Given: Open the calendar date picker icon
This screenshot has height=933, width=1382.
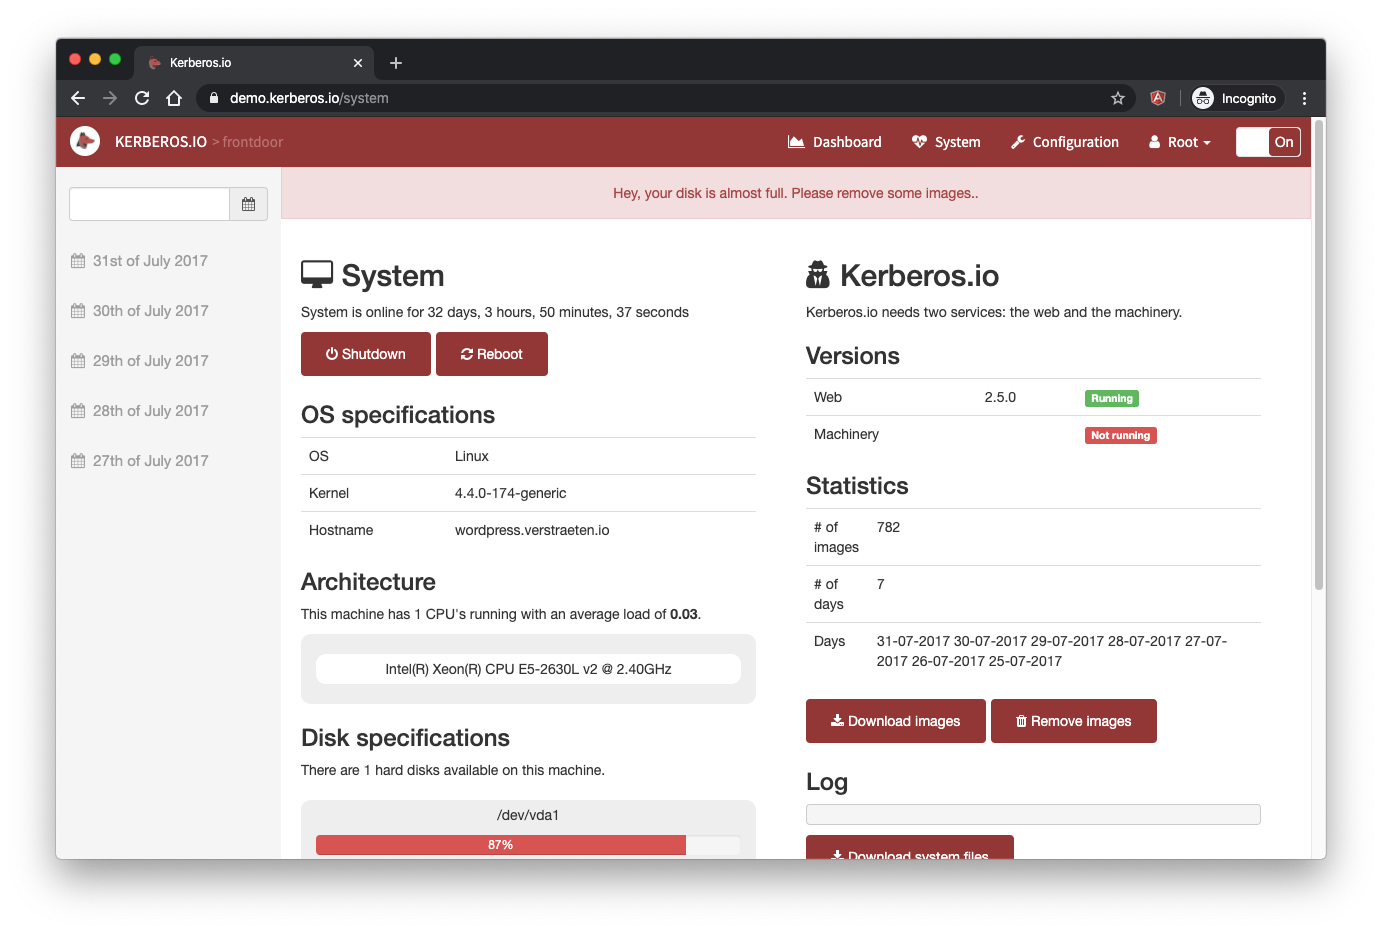Looking at the screenshot, I should pos(249,204).
